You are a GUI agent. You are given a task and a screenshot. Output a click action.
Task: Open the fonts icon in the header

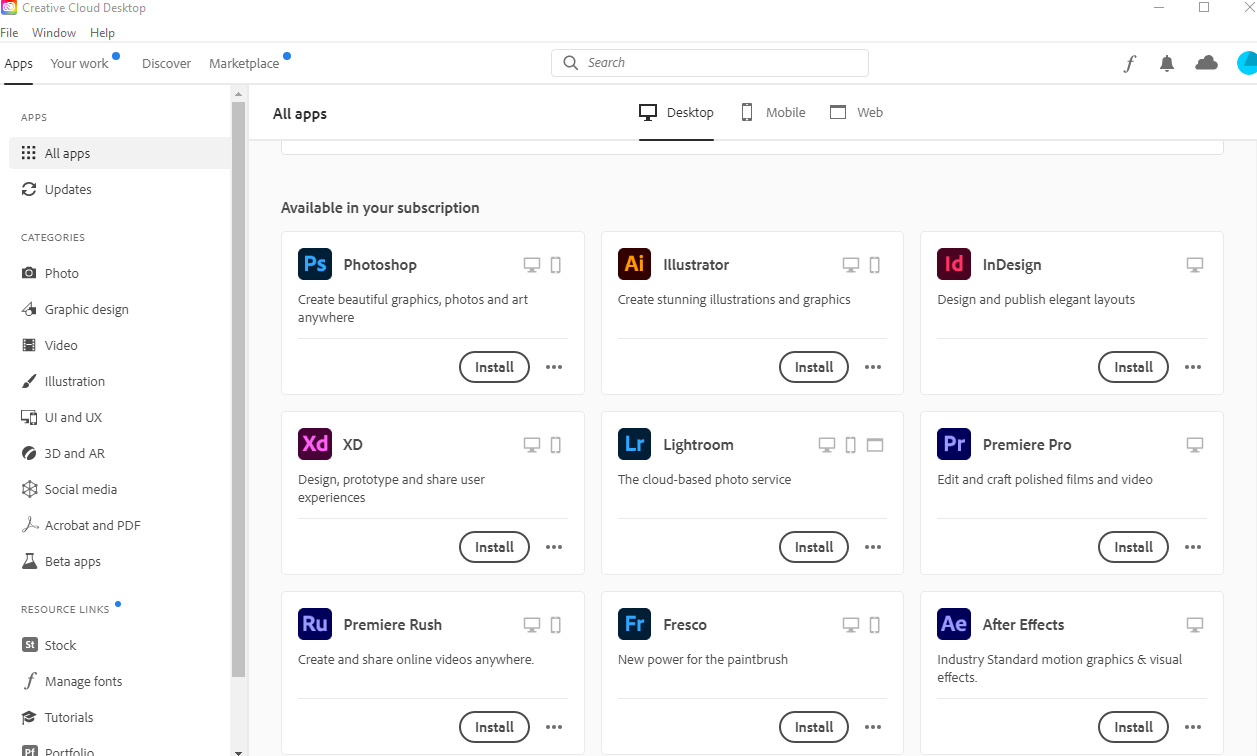(1130, 63)
